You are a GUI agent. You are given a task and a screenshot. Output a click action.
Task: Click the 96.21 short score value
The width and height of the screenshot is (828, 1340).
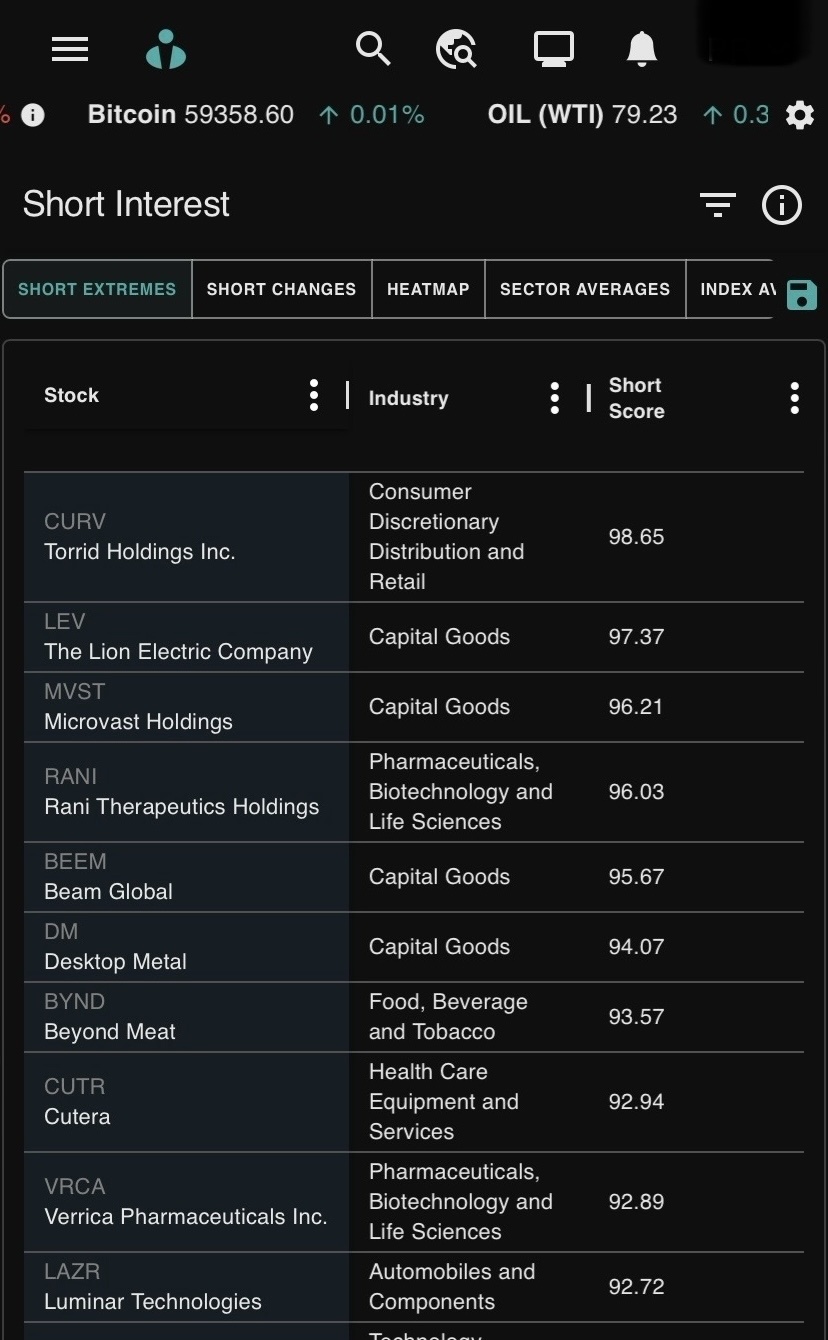[637, 707]
